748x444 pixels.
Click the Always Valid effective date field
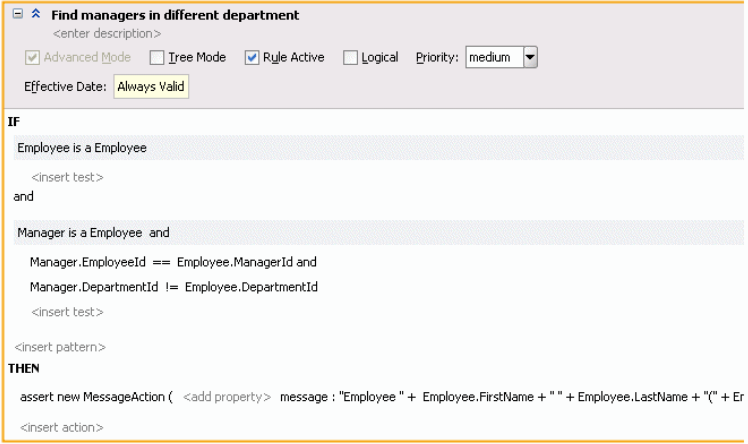(150, 87)
